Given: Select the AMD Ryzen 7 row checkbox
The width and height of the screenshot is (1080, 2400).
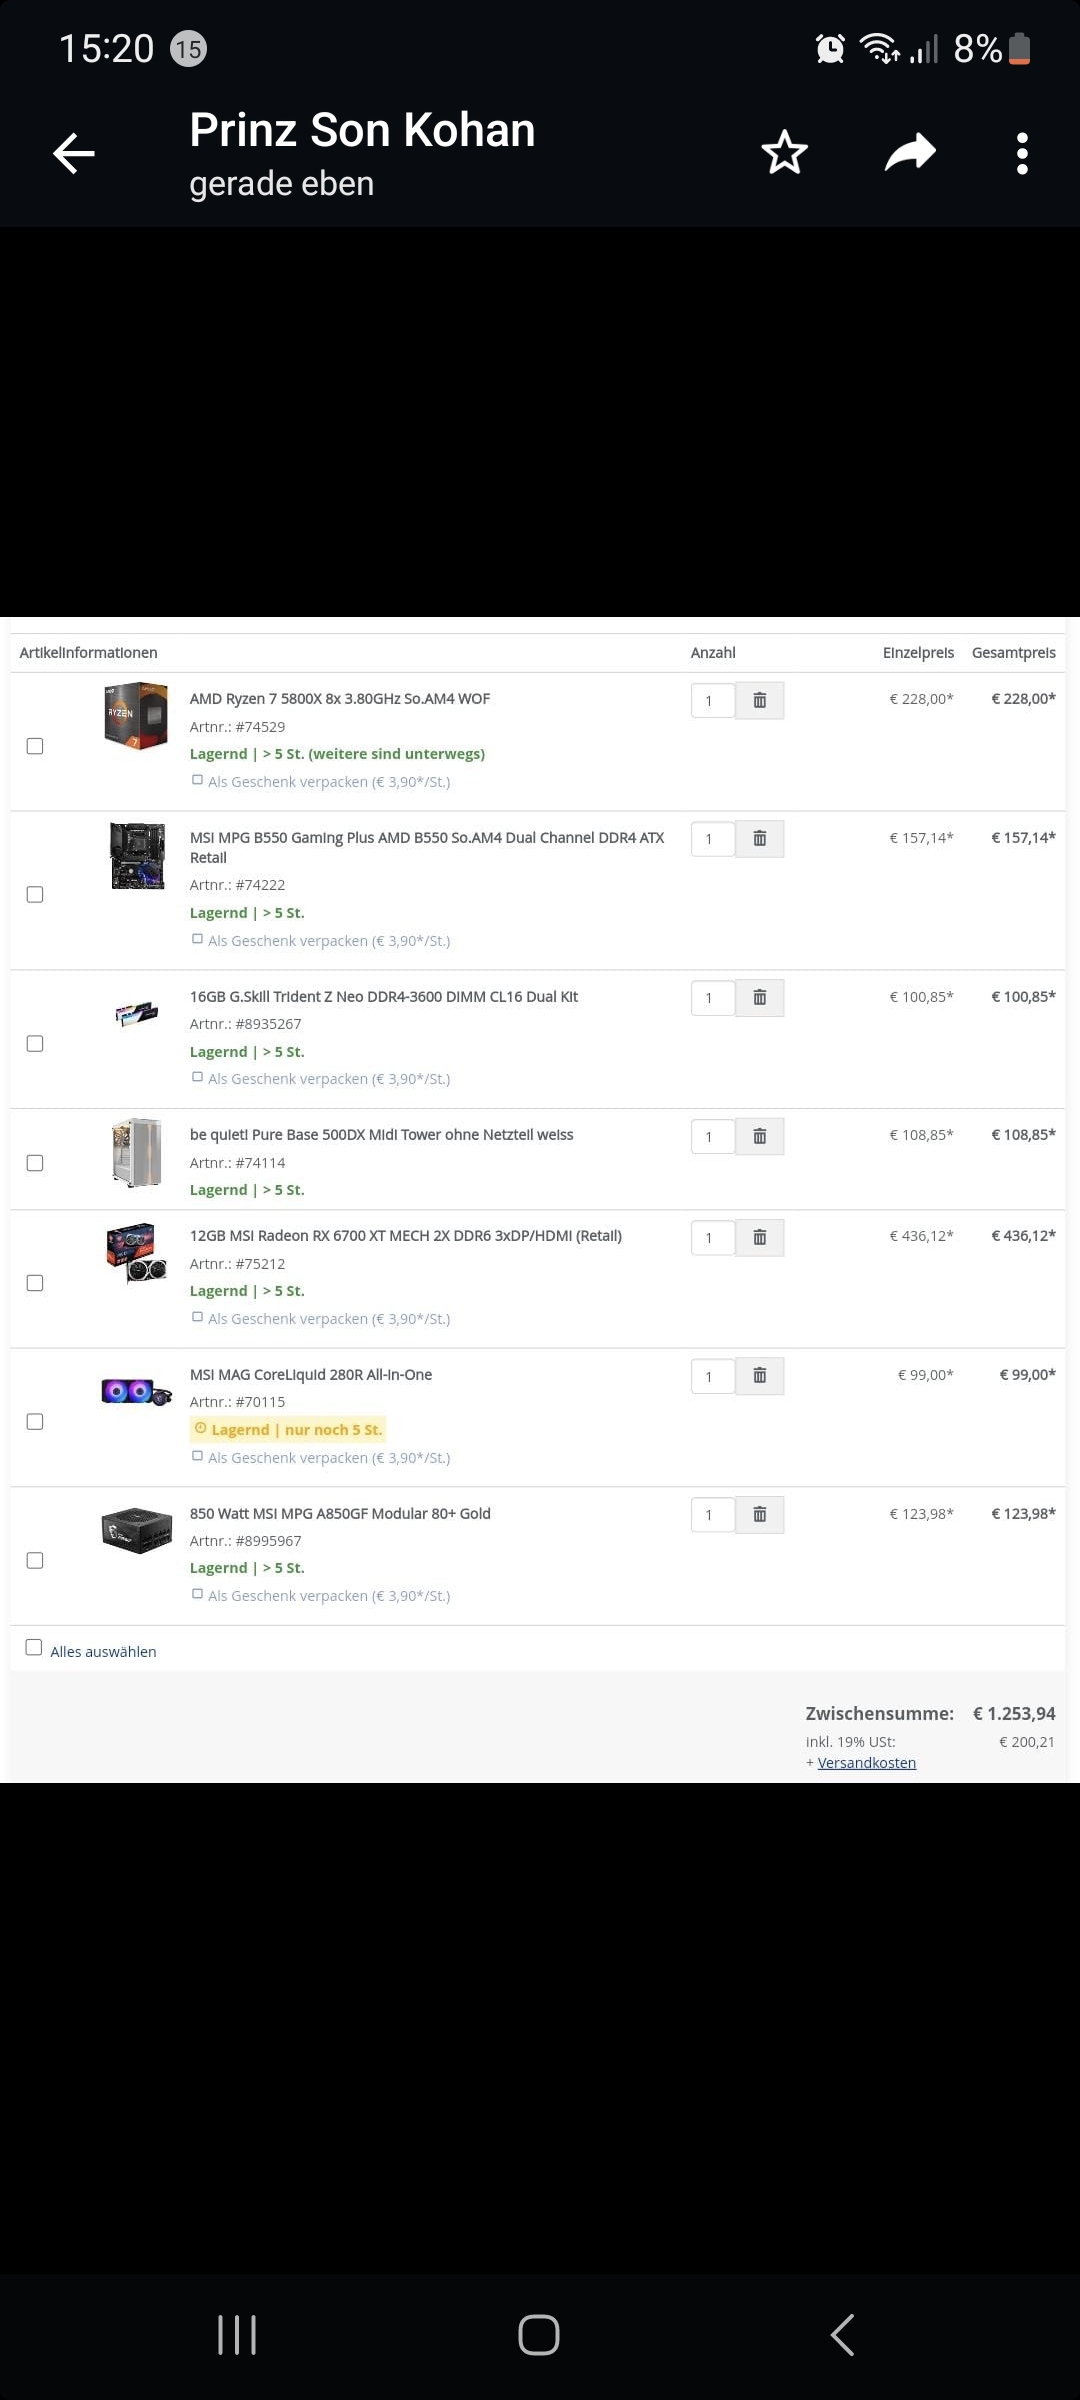Looking at the screenshot, I should coord(35,746).
